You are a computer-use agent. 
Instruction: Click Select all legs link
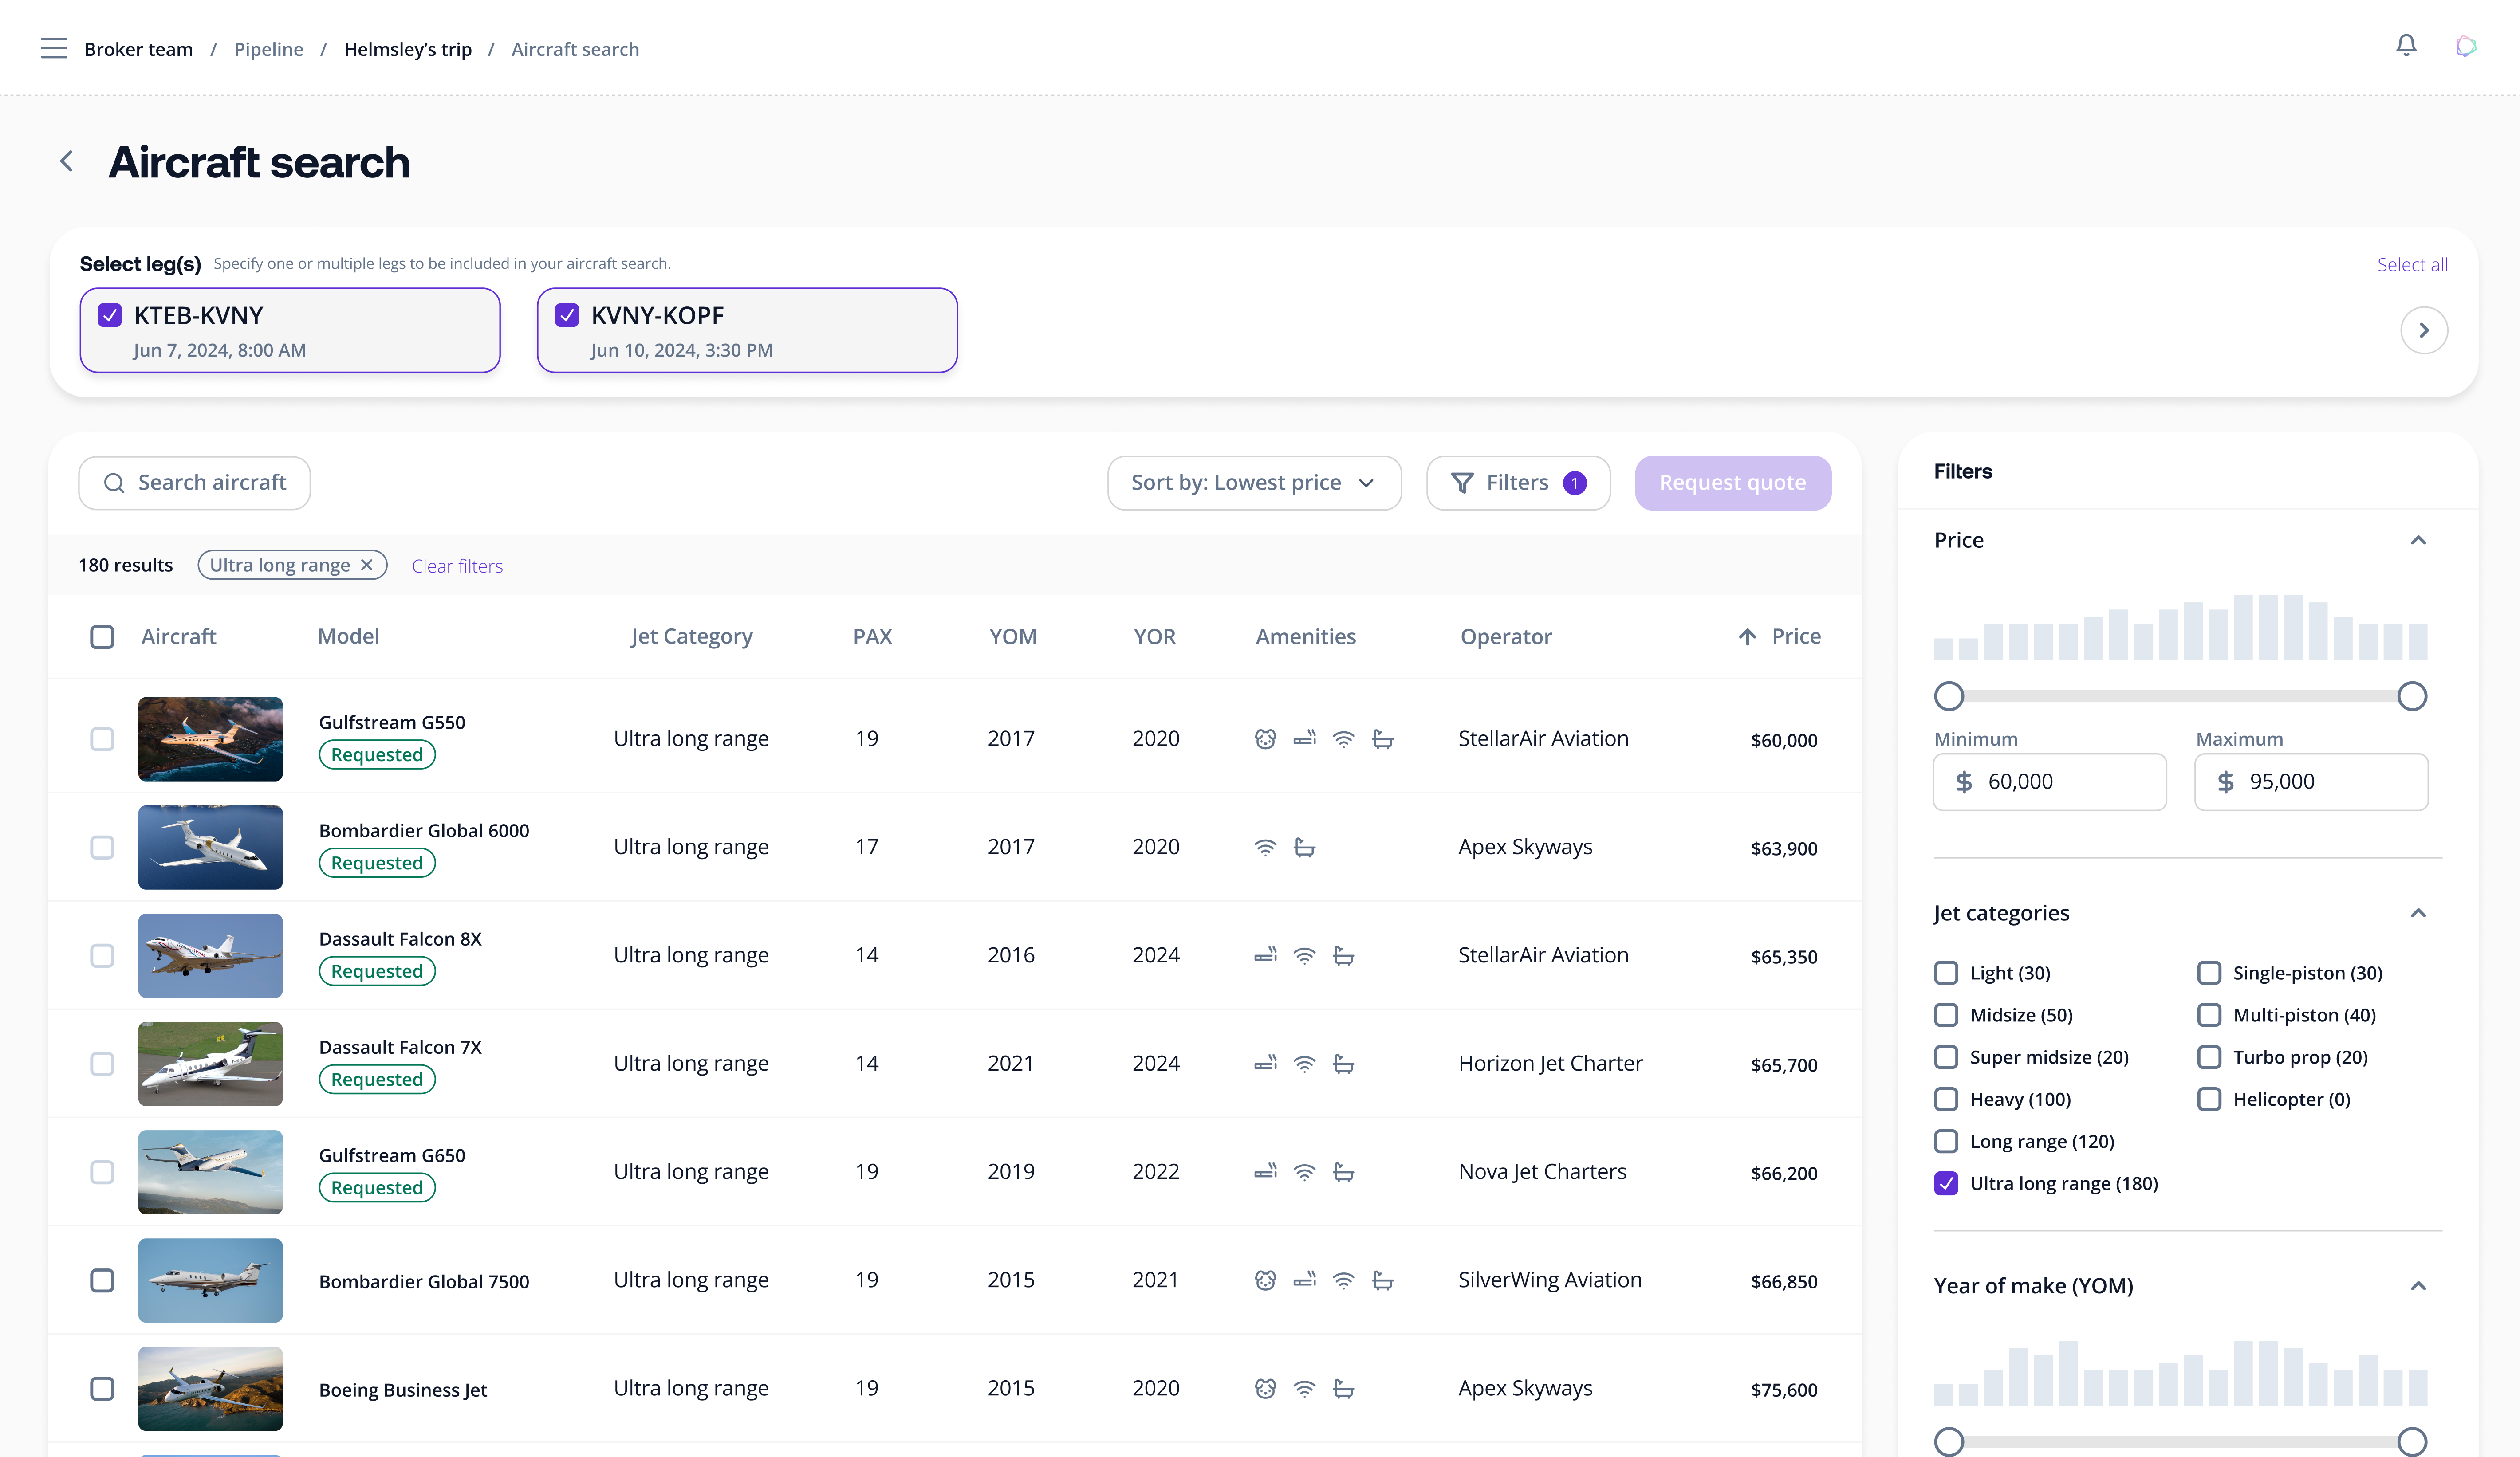(x=2412, y=264)
